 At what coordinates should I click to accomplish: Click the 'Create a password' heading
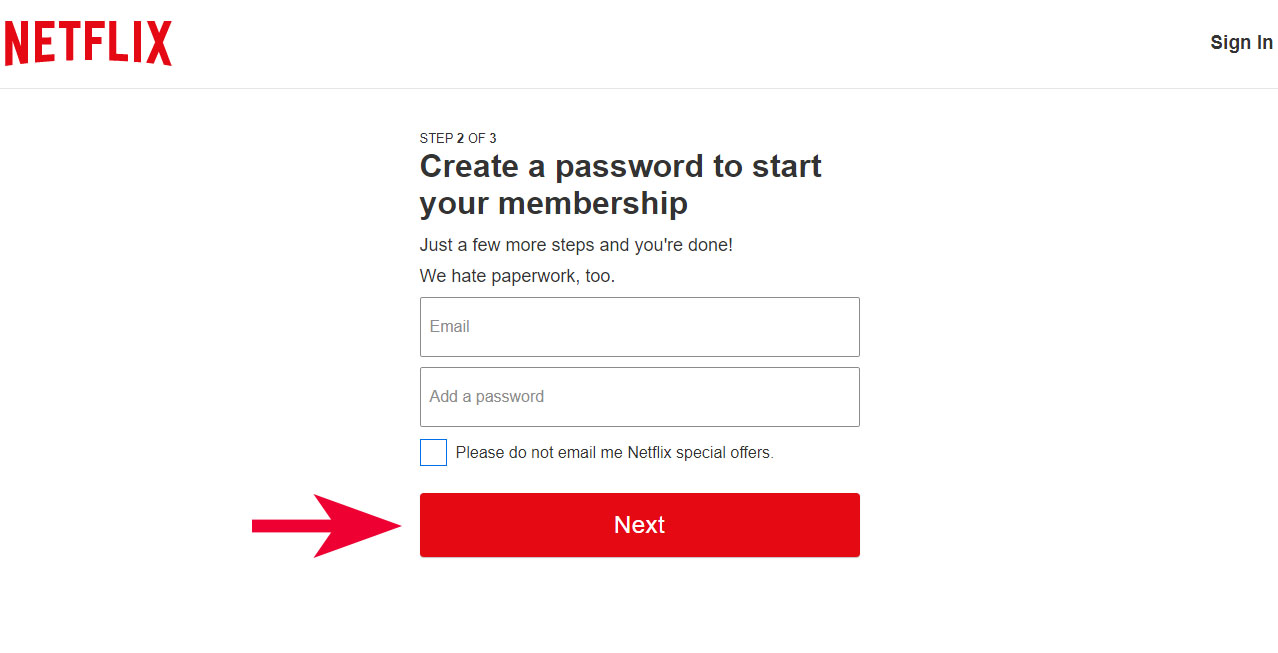(x=620, y=184)
